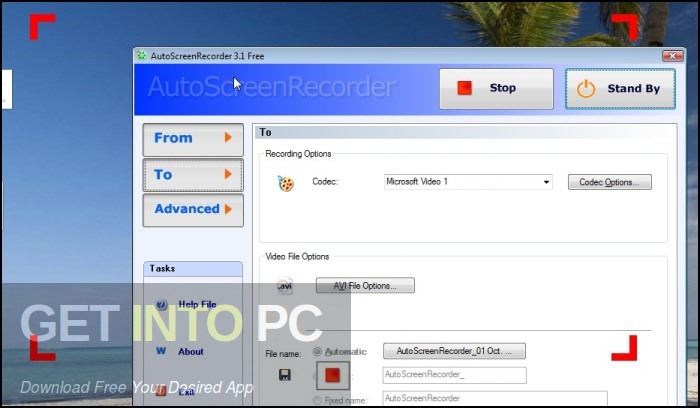This screenshot has width=700, height=408.
Task: Click the Video File Options group label
Action: coord(297,256)
